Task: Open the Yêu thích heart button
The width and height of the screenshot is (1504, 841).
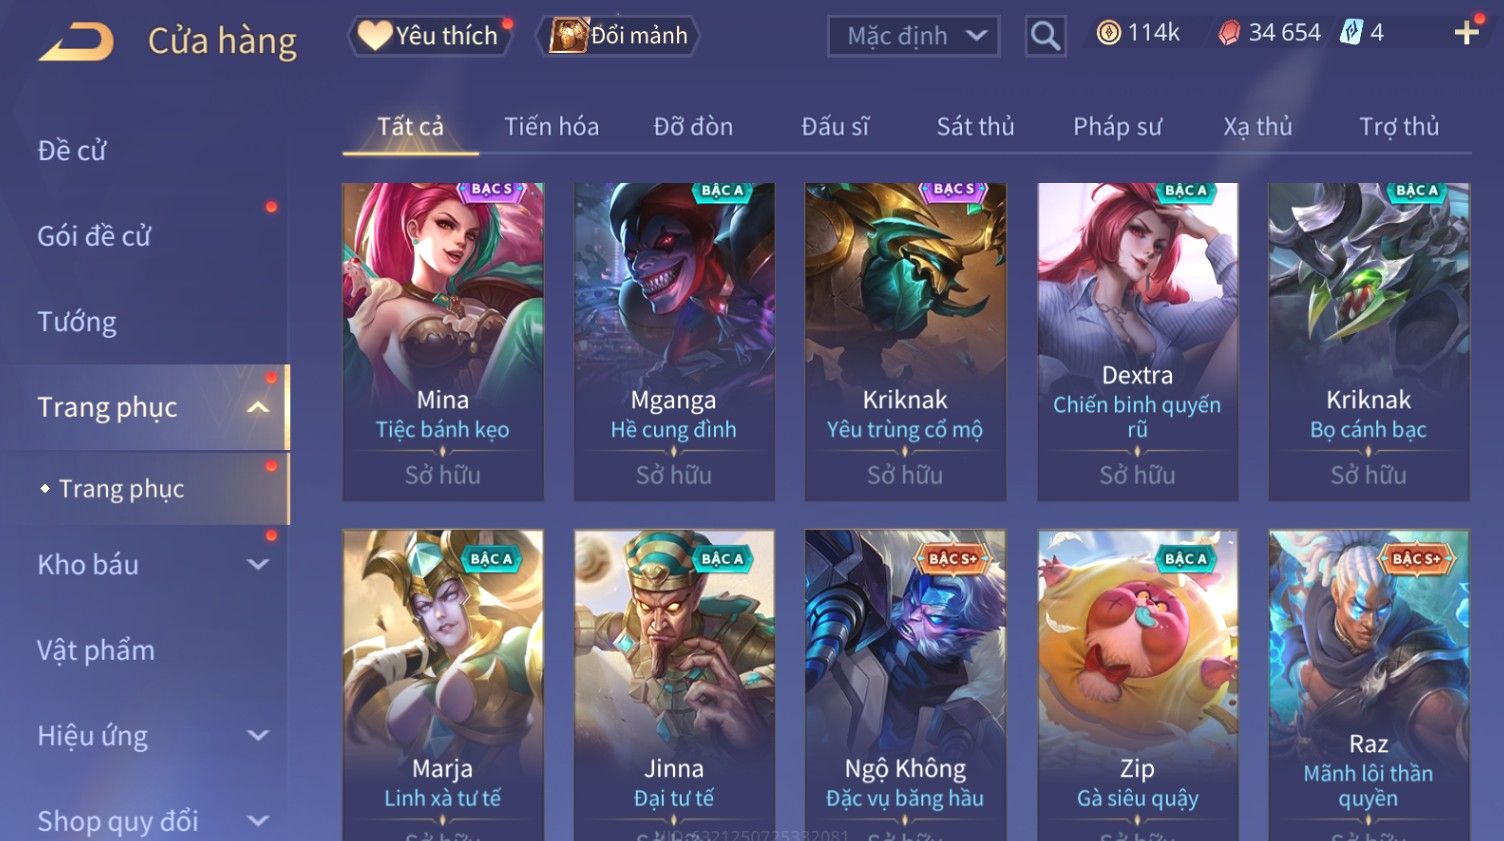Action: point(430,36)
